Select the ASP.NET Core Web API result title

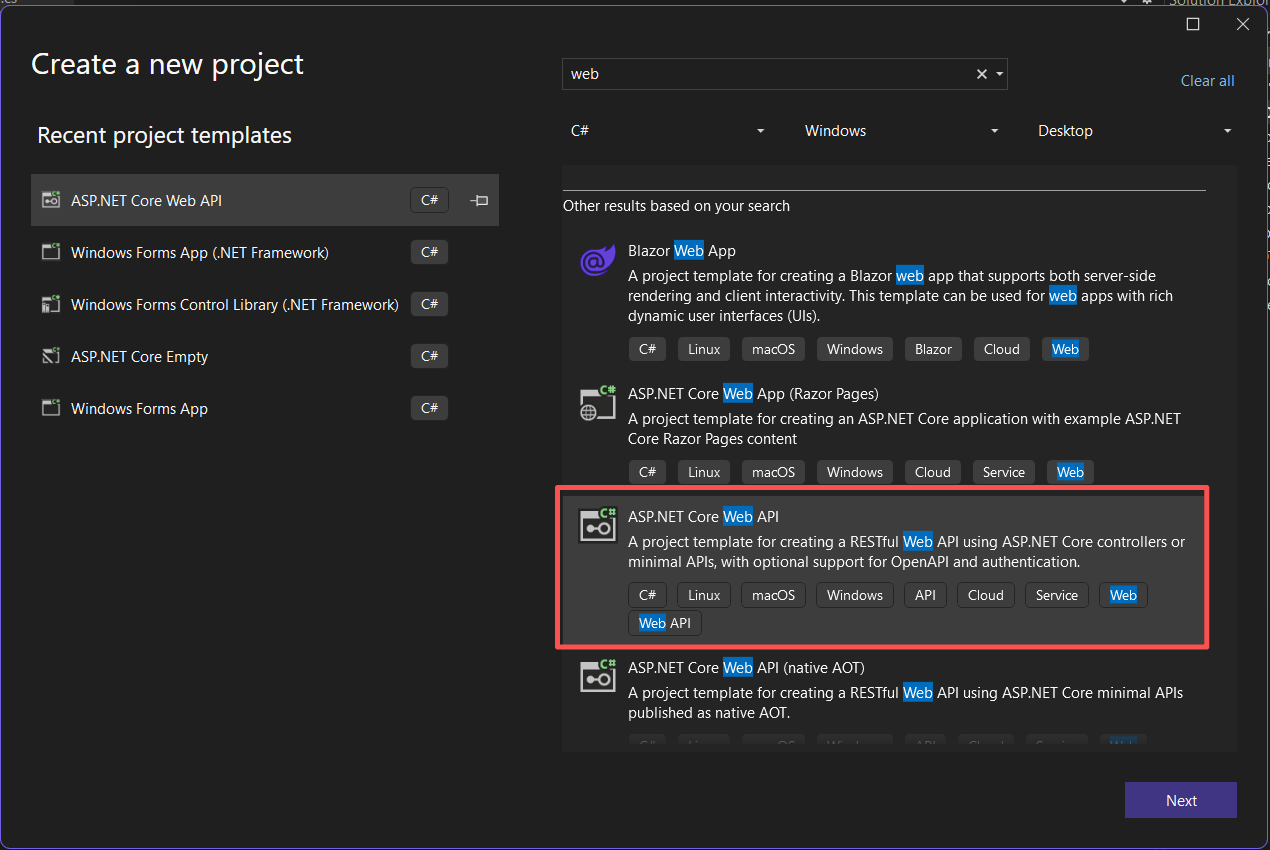click(703, 517)
